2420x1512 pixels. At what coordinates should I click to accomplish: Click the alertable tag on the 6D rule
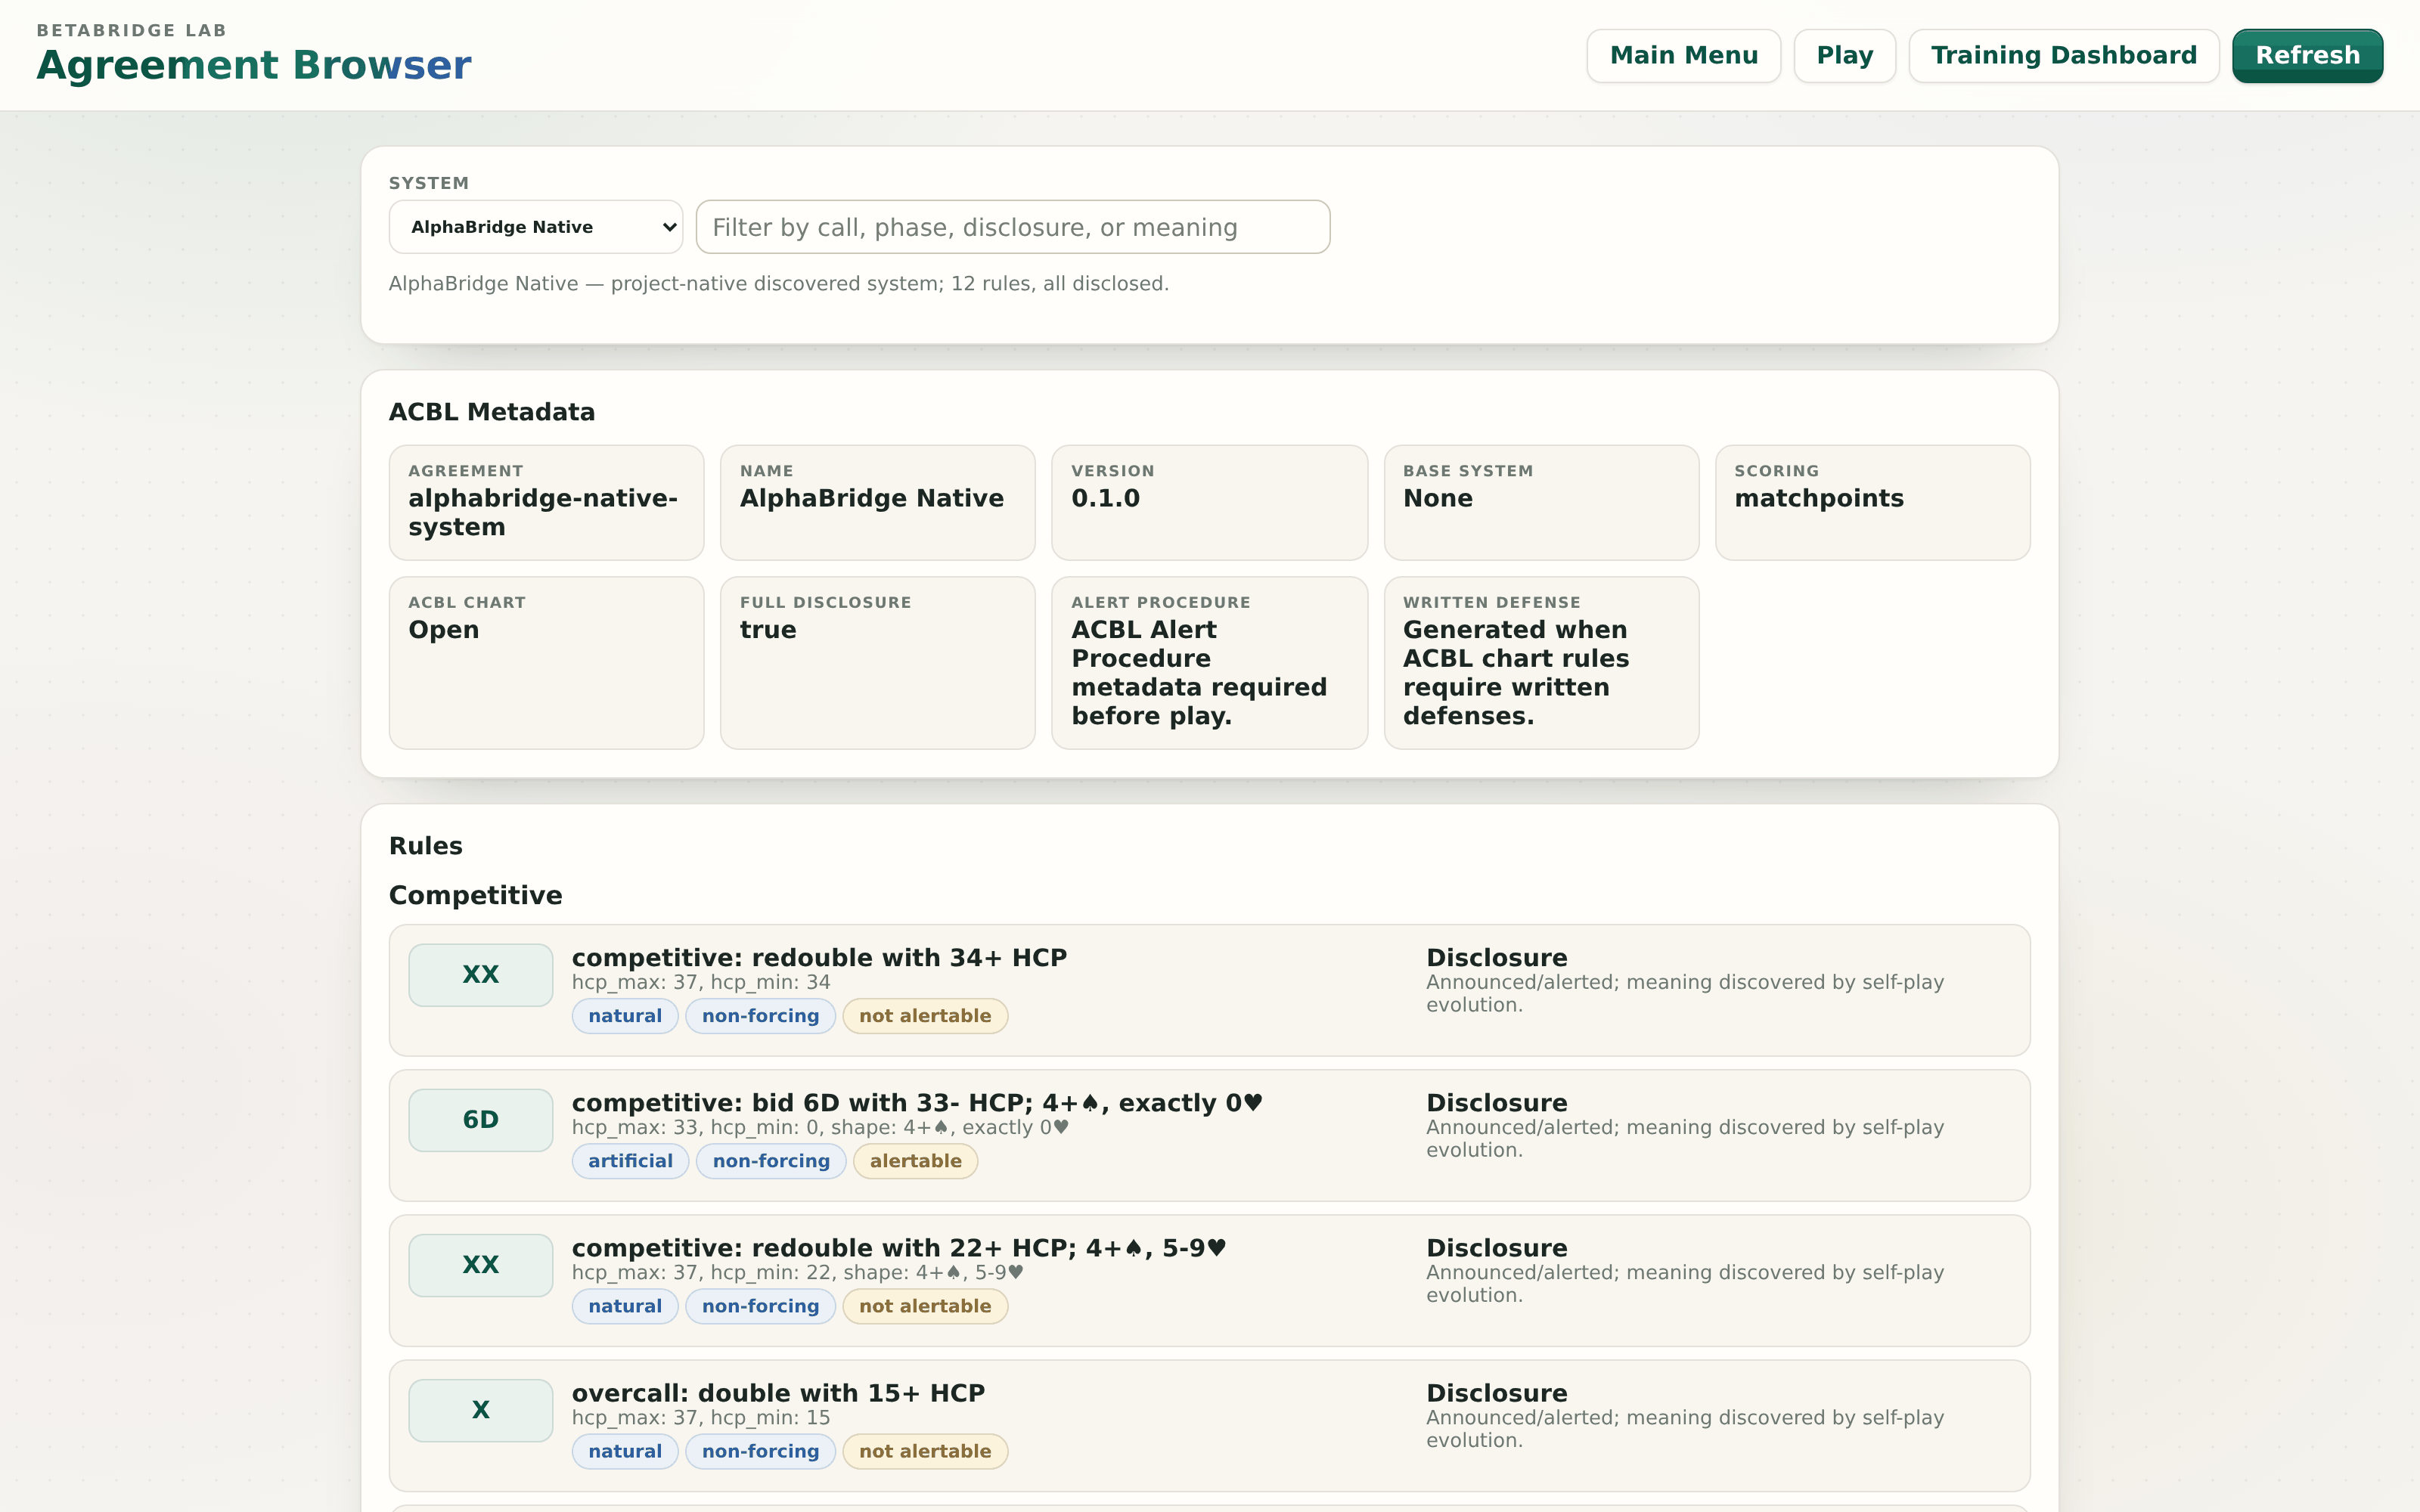click(x=915, y=1161)
